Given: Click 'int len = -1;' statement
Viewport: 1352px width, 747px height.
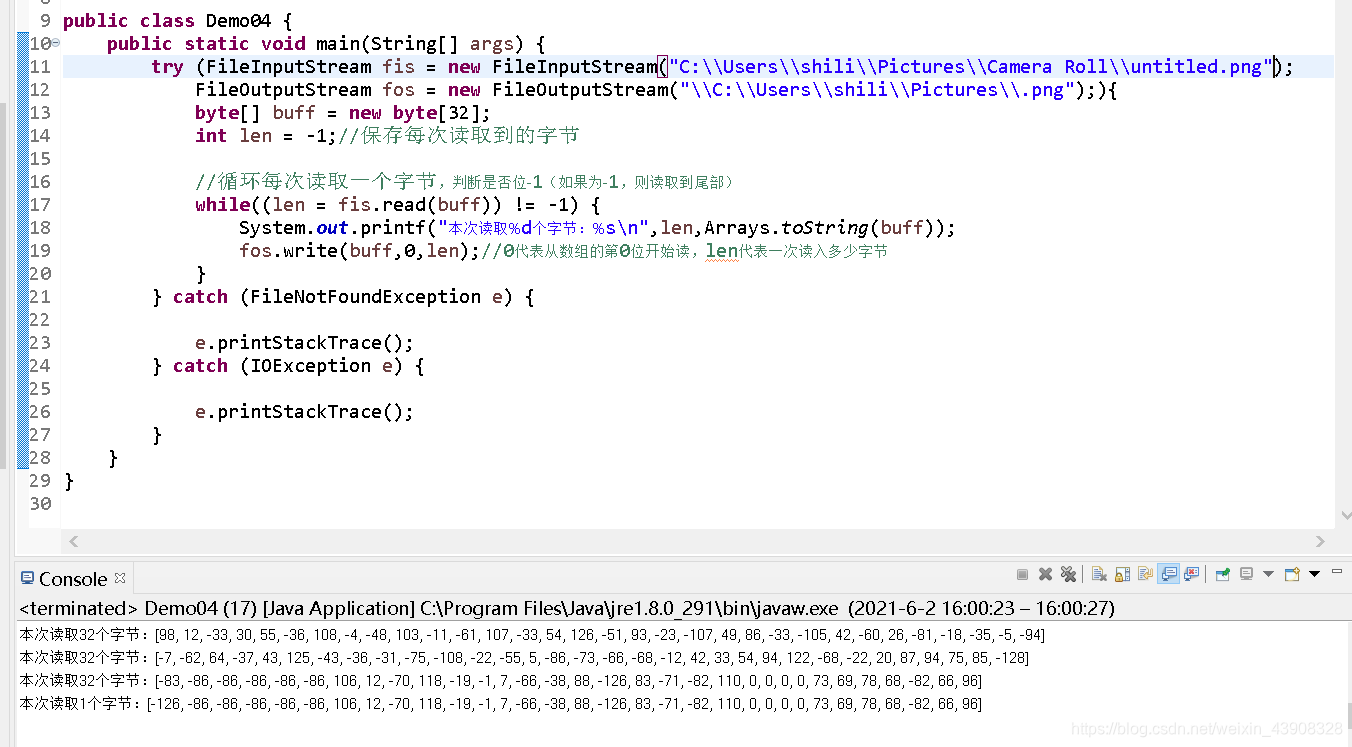Looking at the screenshot, I should (266, 136).
